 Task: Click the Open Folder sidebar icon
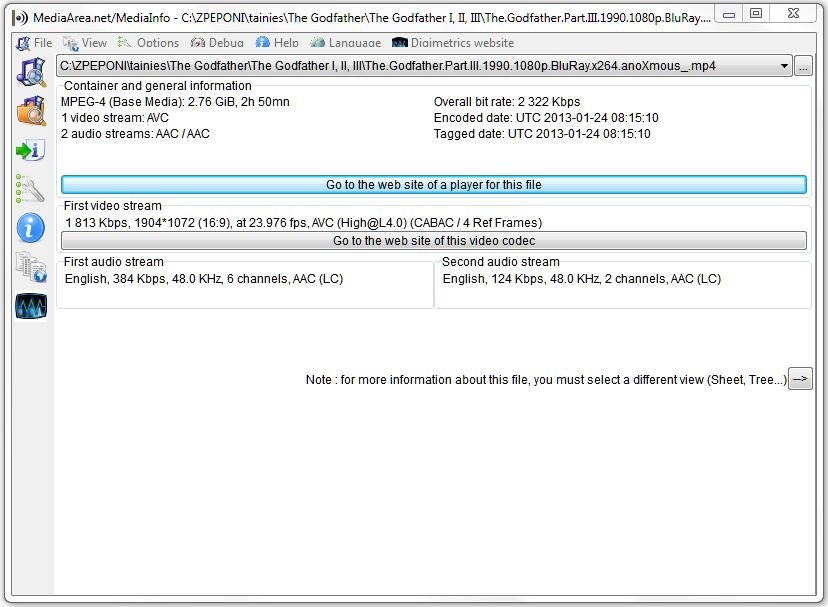pos(31,111)
